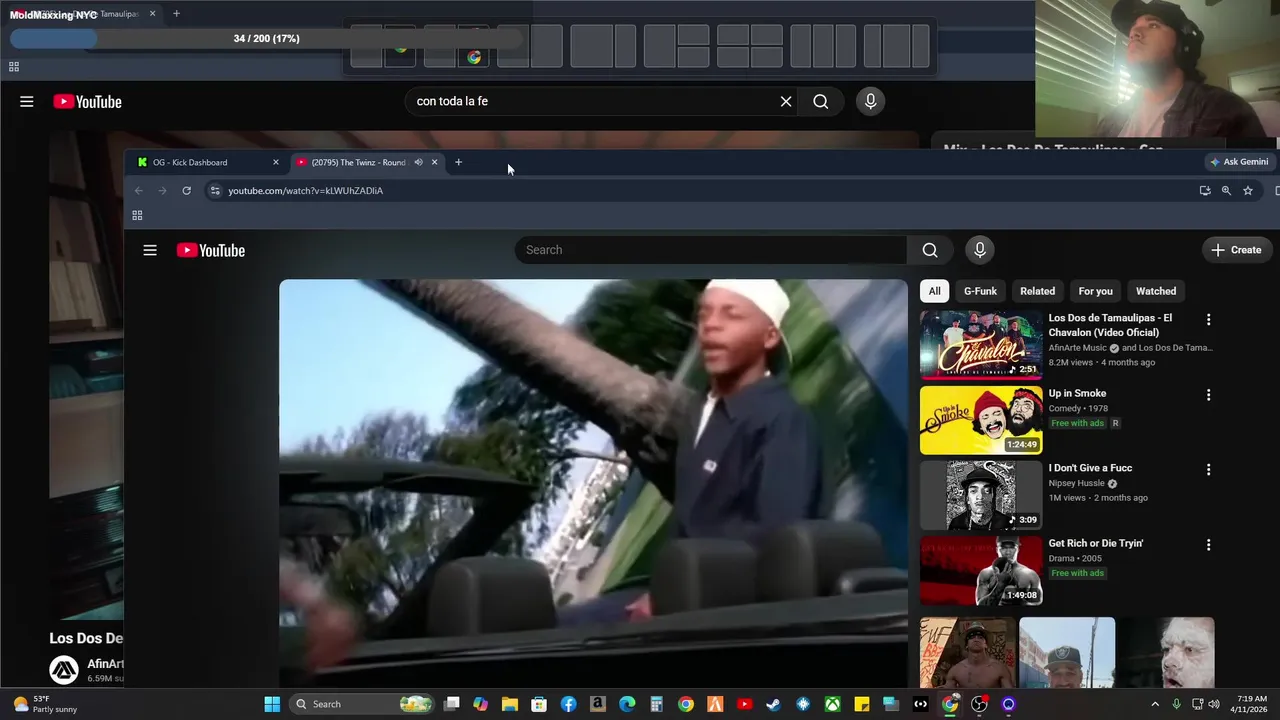Open more options for Up in Smoke
1280x720 pixels.
1208,395
